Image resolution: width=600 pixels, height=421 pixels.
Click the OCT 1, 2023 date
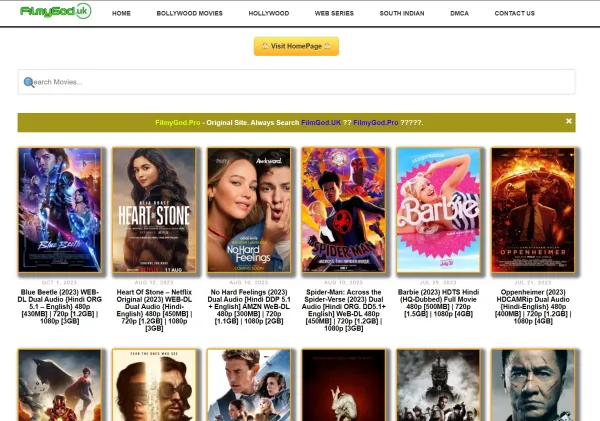coord(59,282)
